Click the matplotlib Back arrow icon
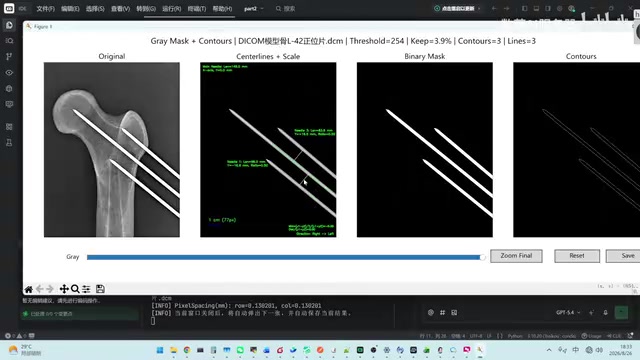The width and height of the screenshot is (640, 360). [40, 289]
